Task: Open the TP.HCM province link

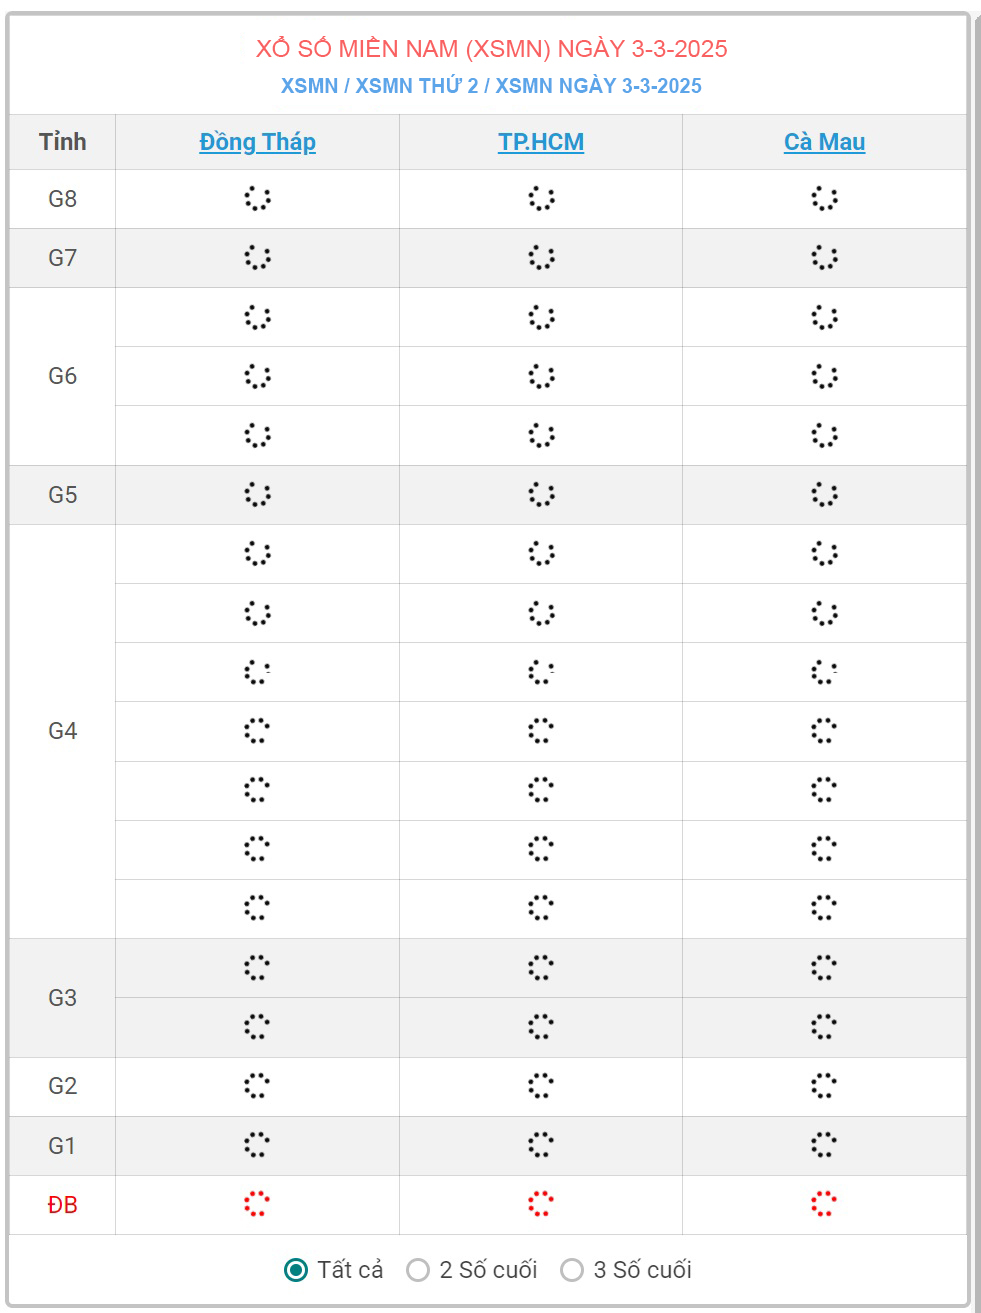Action: pos(541,142)
